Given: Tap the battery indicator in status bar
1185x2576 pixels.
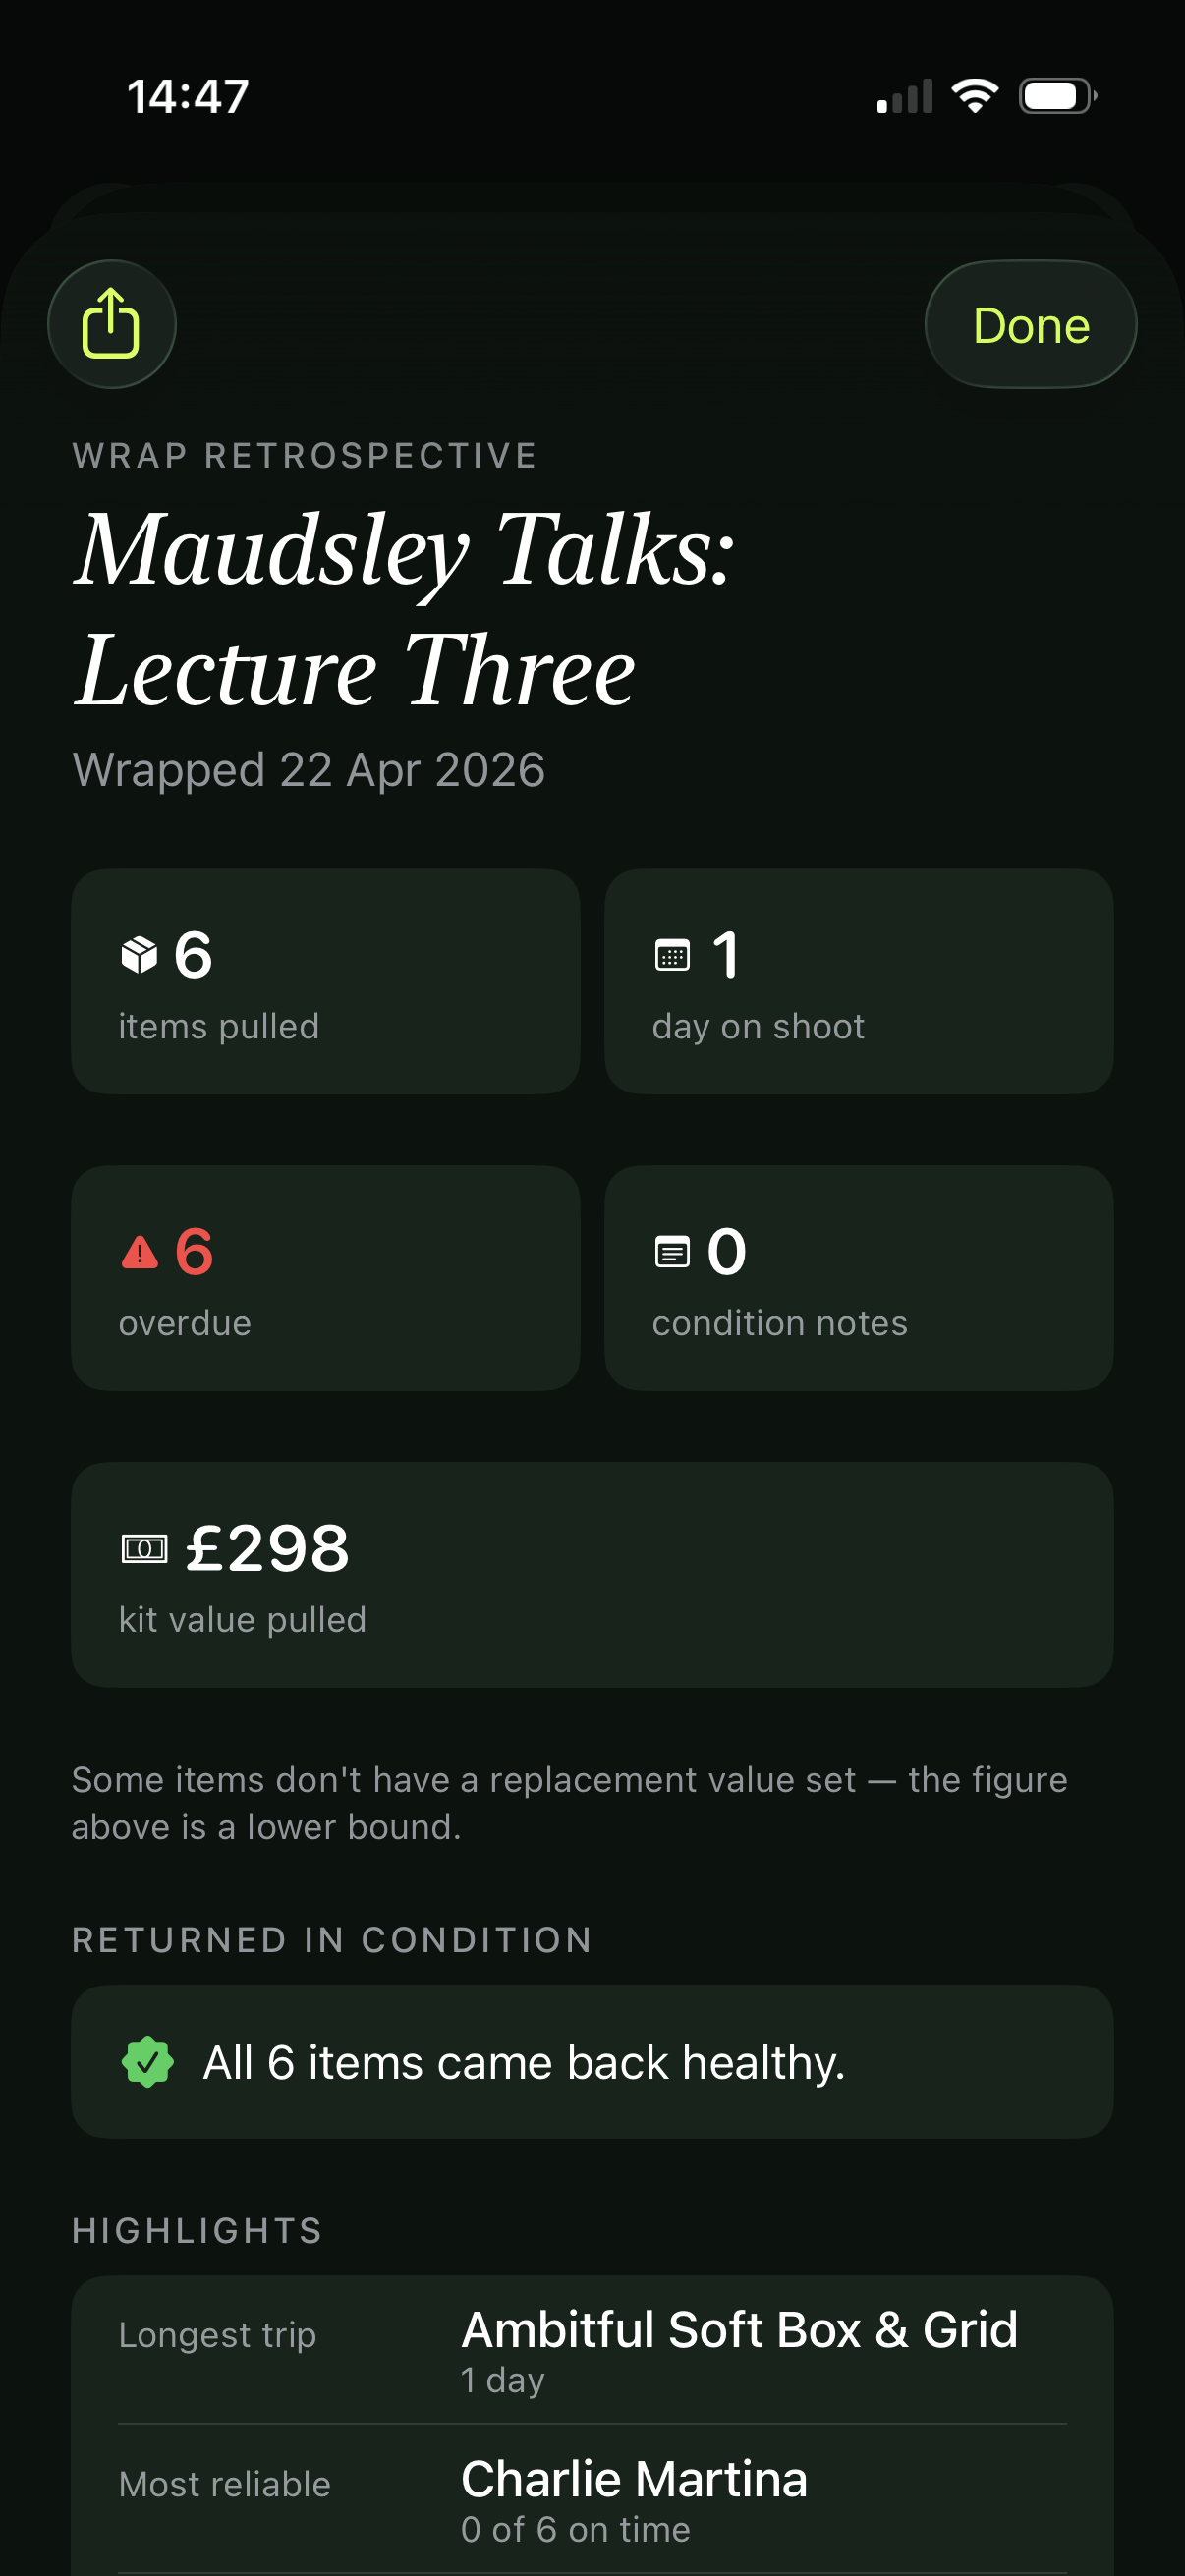Looking at the screenshot, I should [x=1057, y=96].
